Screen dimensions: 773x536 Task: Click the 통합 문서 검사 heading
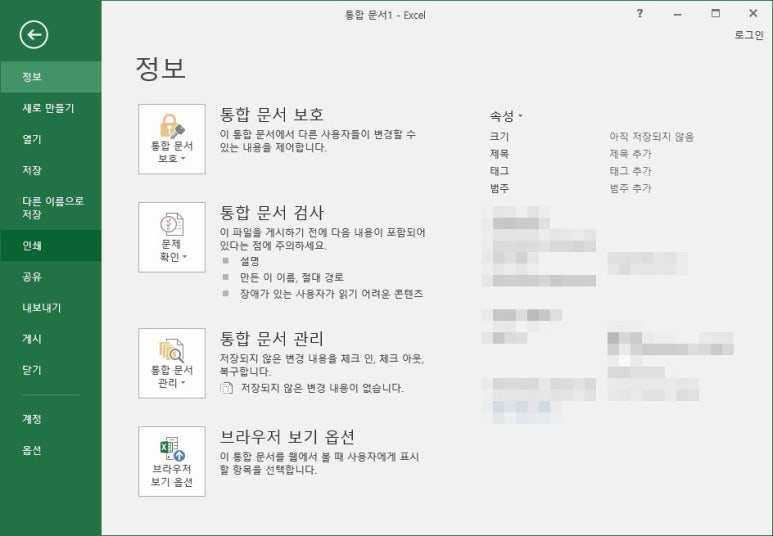coord(272,213)
